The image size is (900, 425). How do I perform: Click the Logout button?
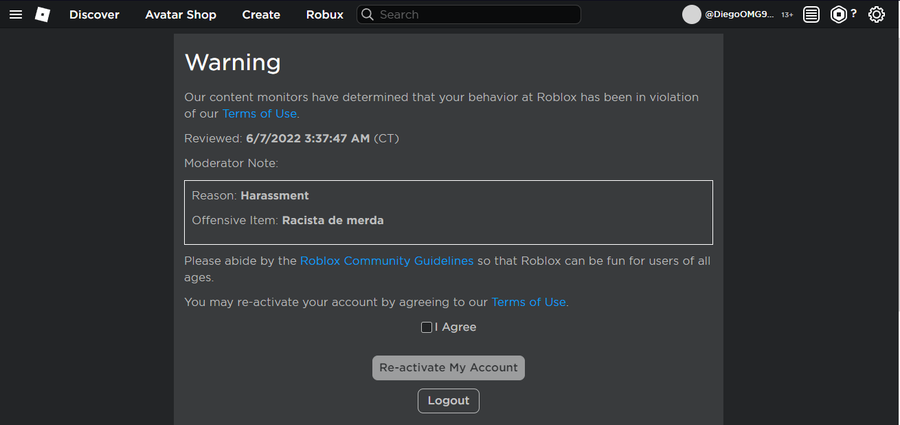coord(448,401)
